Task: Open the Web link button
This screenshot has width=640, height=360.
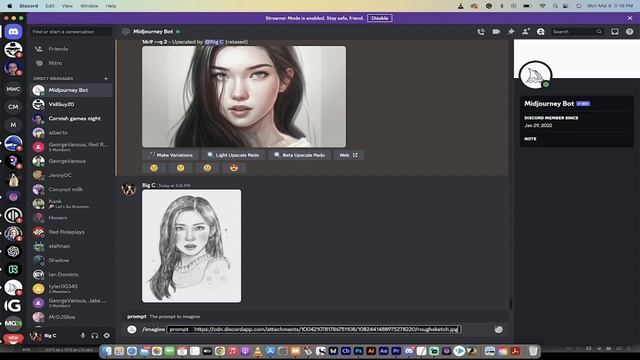Action: tap(348, 155)
